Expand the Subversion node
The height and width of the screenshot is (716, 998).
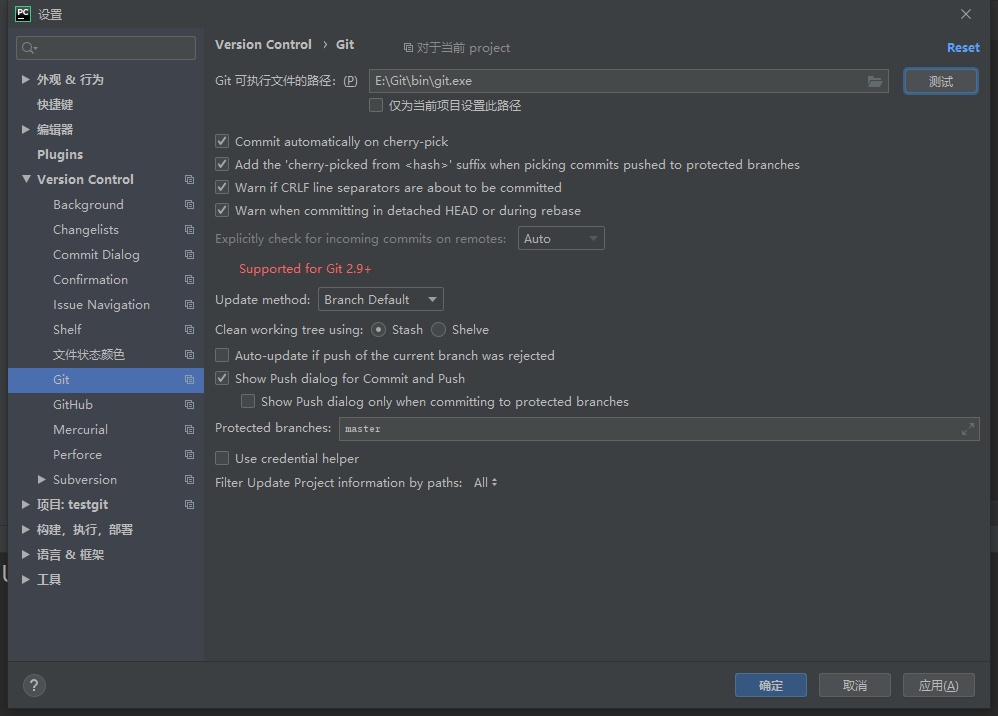pos(41,479)
